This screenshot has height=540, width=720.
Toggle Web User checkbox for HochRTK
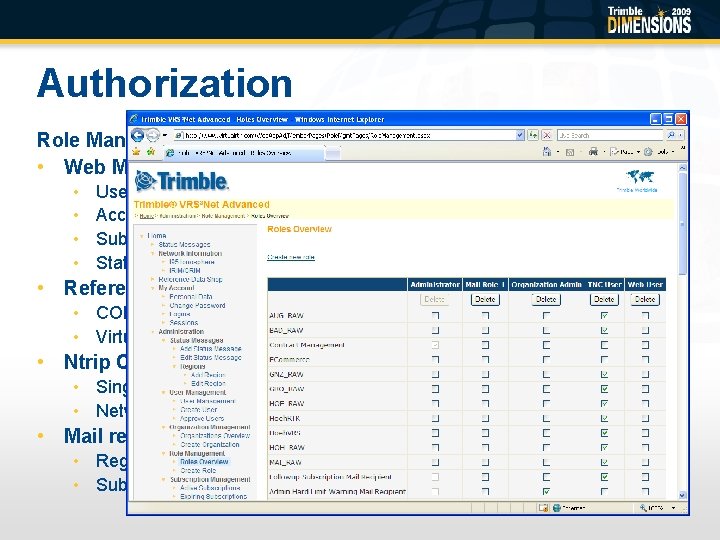coord(645,418)
